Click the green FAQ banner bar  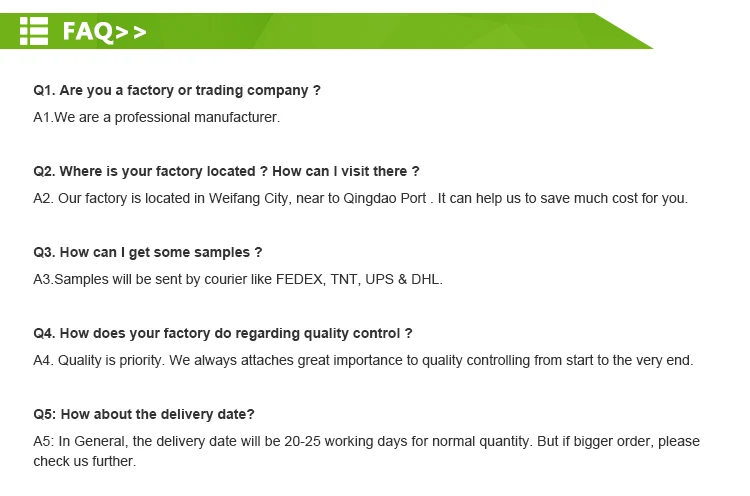400,31
